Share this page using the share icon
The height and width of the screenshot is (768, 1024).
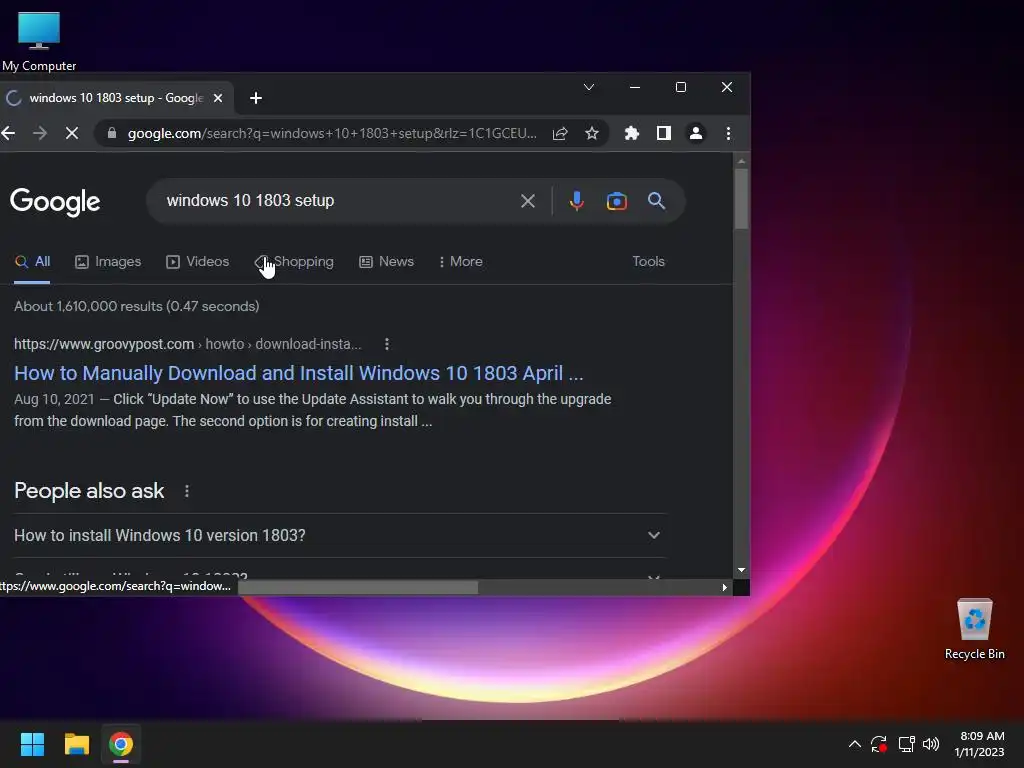click(x=560, y=133)
